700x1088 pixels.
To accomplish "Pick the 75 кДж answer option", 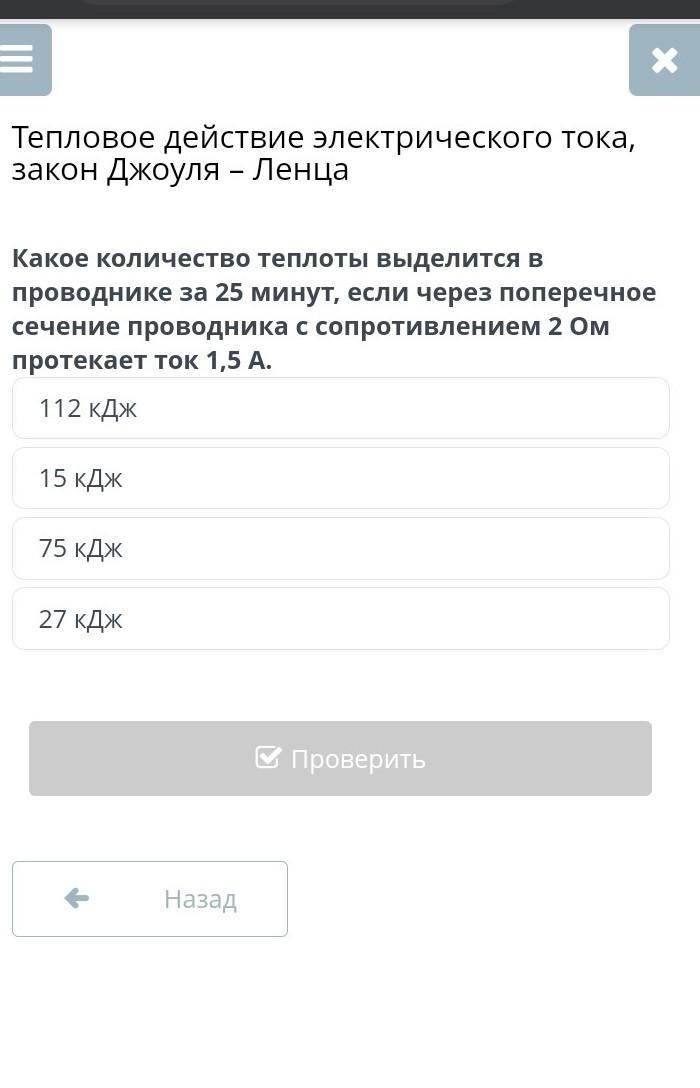I will pos(340,548).
